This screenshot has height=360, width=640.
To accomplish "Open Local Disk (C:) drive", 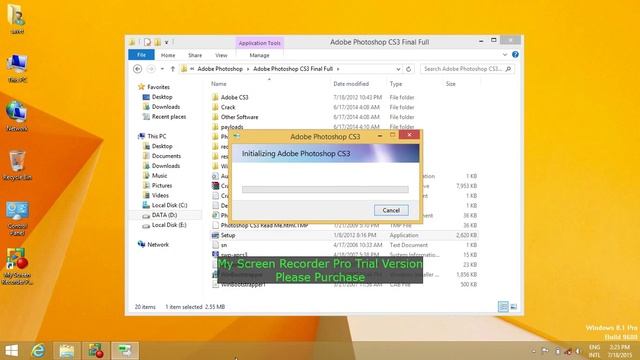I will pos(169,205).
